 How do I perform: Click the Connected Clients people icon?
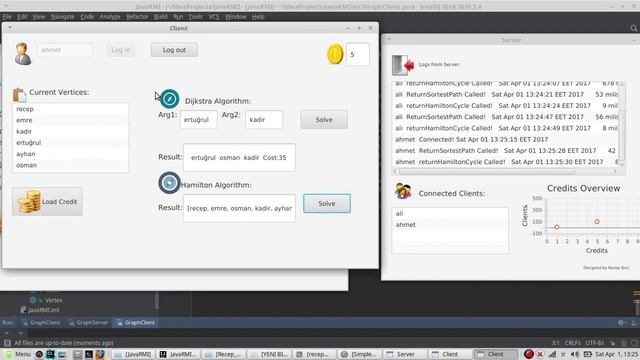(x=403, y=191)
